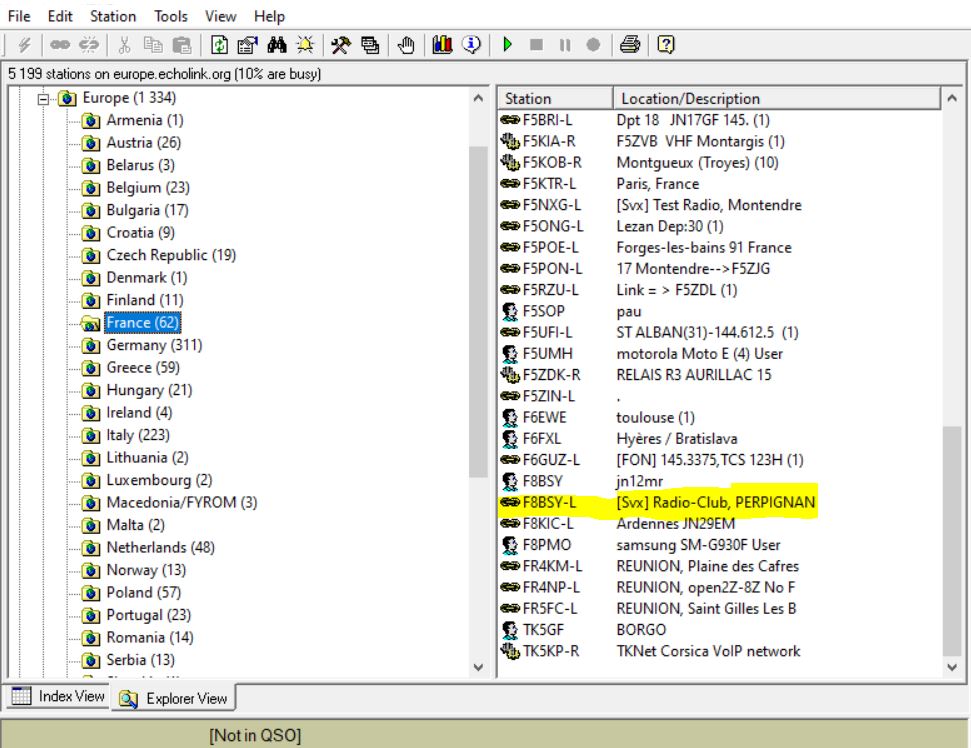Select Czech Republic (19) folder

[x=171, y=255]
